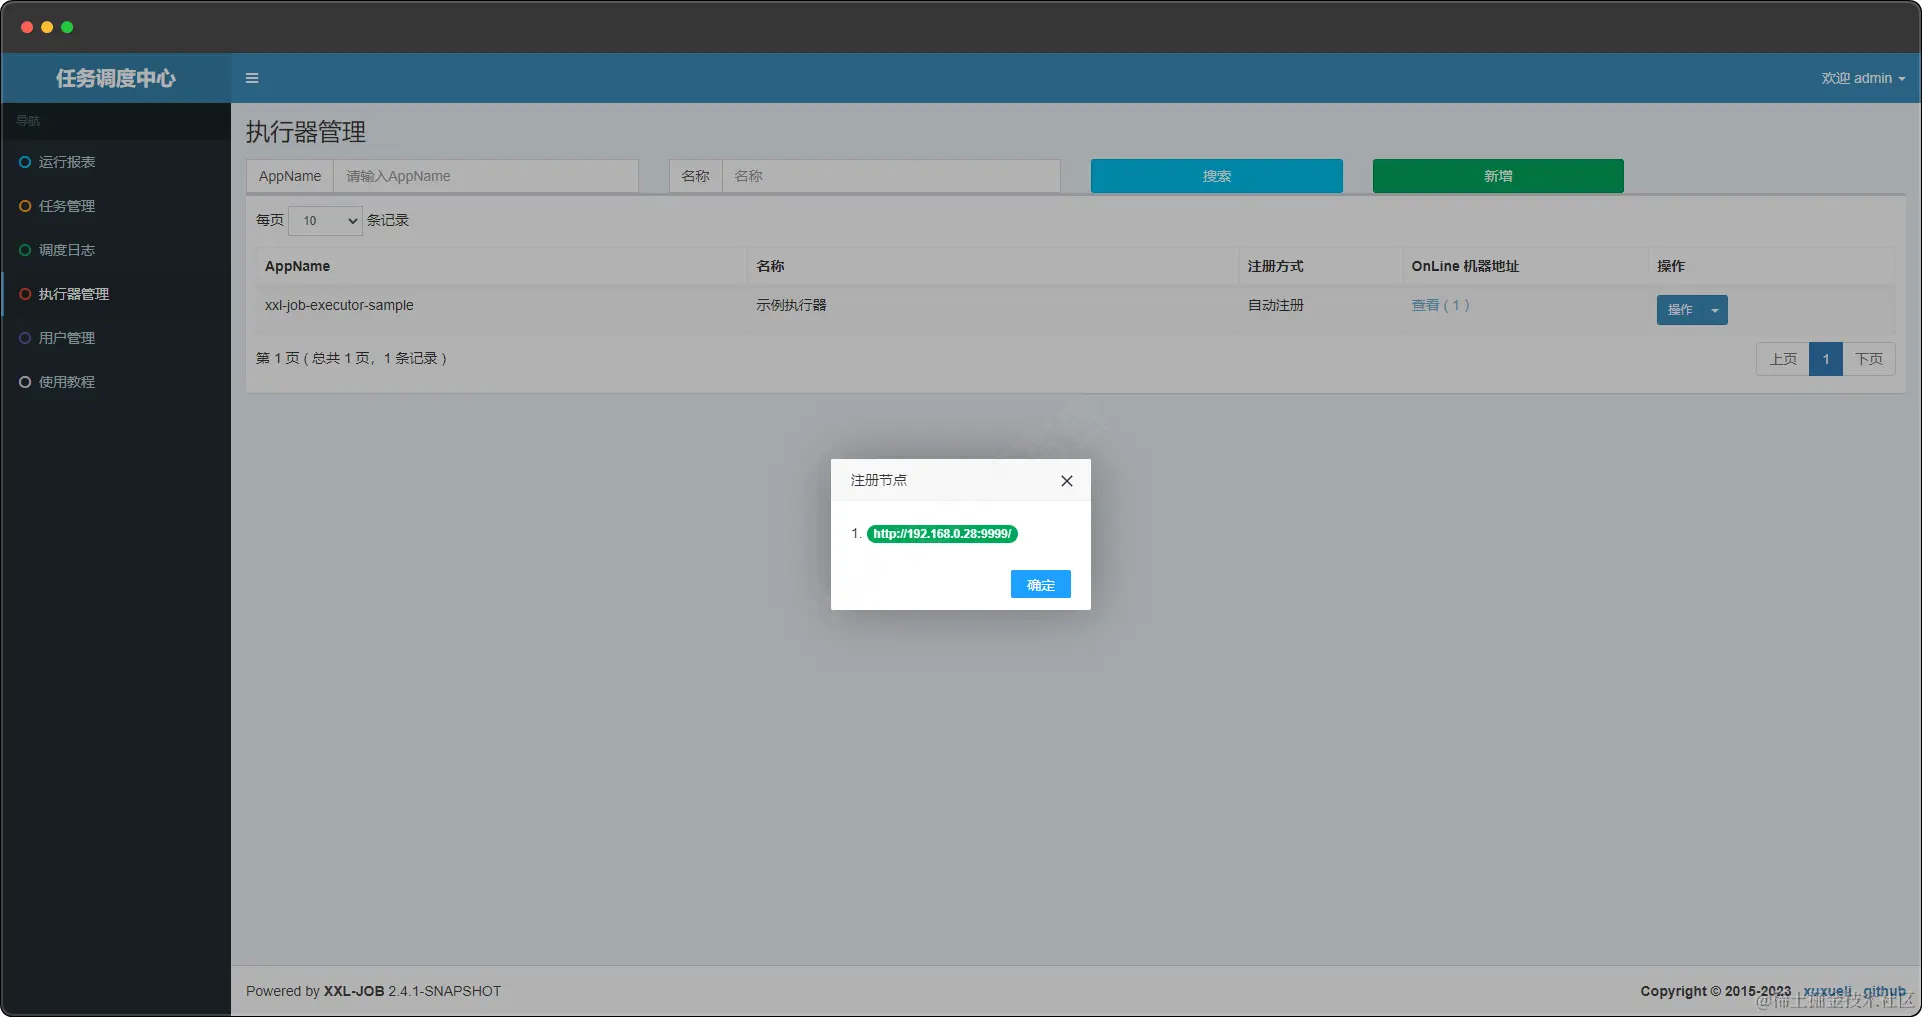Click the 任务管理 circle icon

pos(25,206)
